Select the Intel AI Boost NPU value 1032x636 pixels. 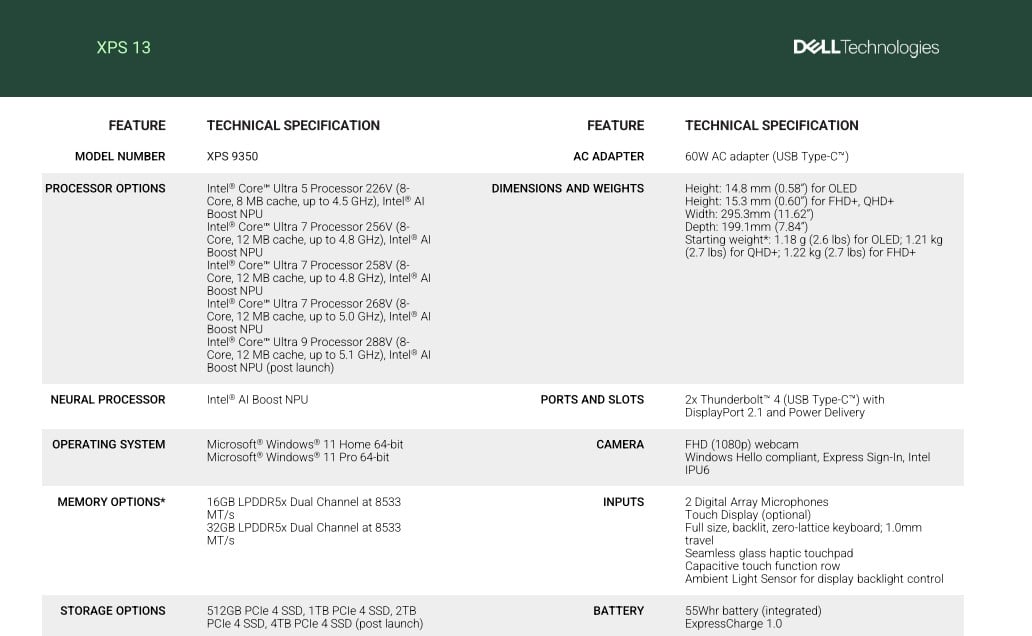click(x=257, y=400)
